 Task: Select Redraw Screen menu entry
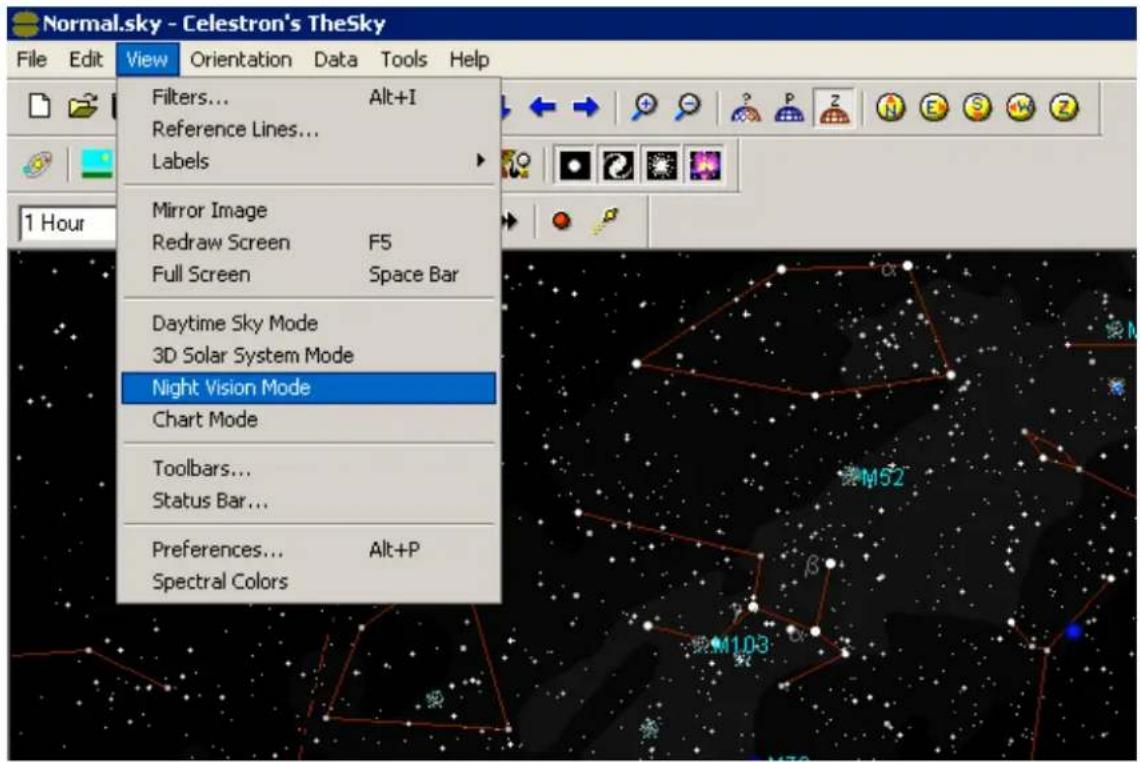tap(309, 242)
